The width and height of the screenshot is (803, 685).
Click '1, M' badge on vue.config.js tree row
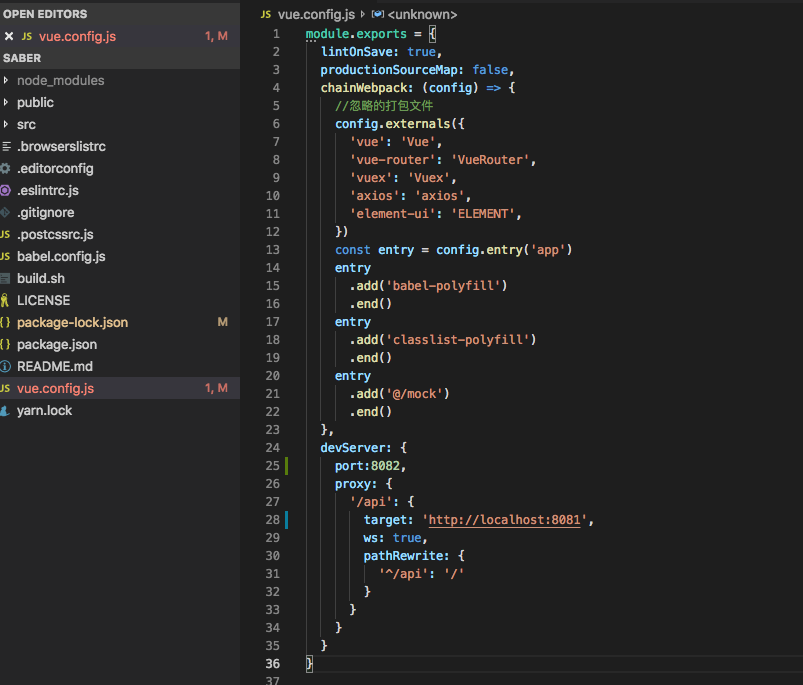(216, 388)
